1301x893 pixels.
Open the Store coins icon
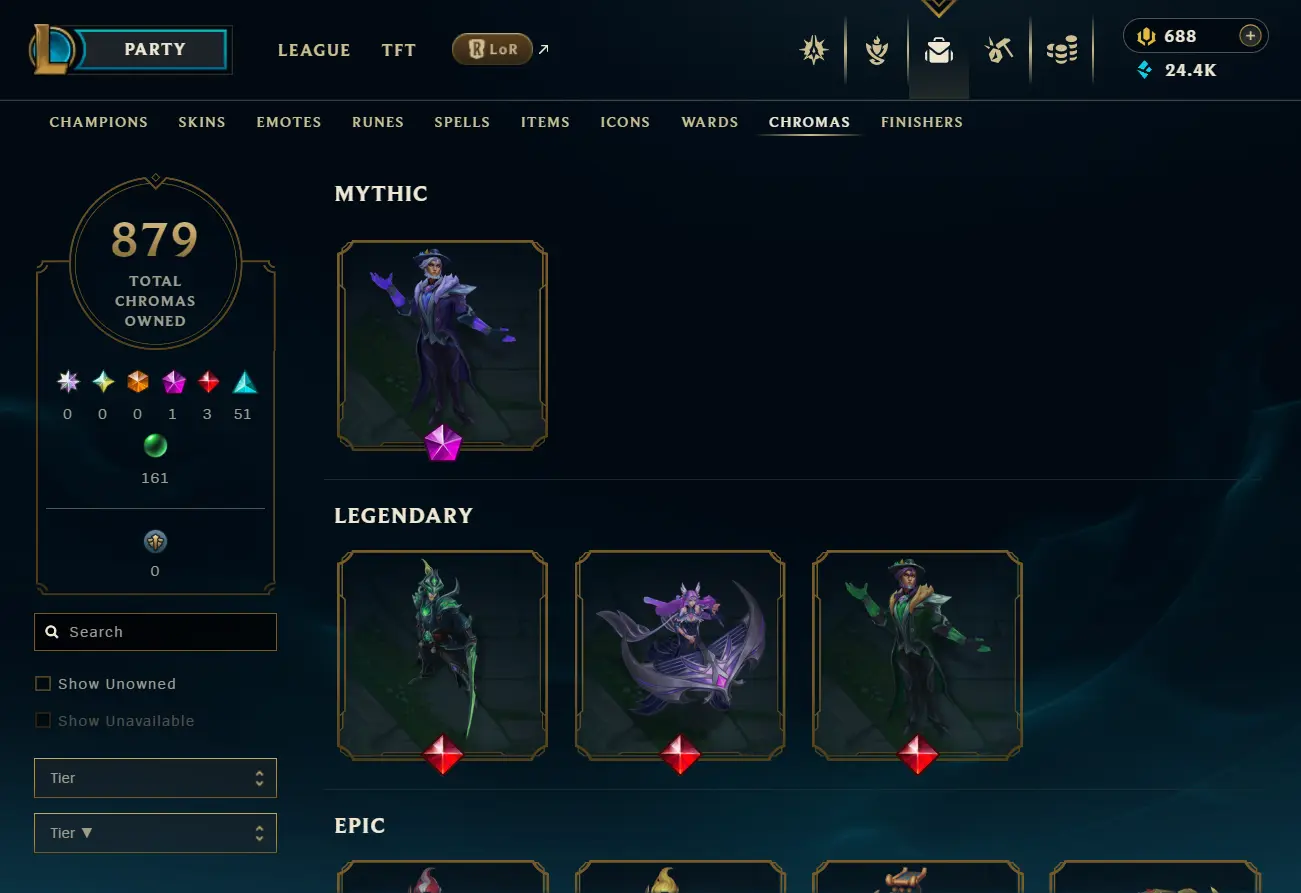point(1061,50)
